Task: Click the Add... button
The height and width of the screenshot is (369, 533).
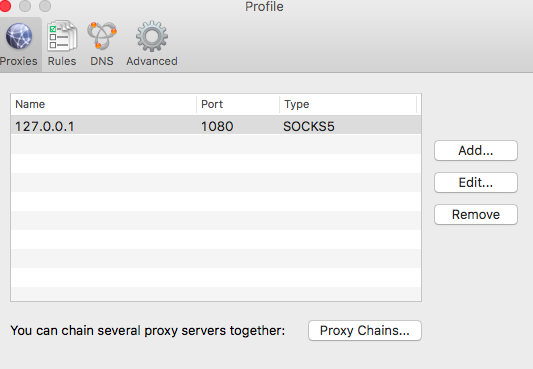Action: click(x=476, y=151)
